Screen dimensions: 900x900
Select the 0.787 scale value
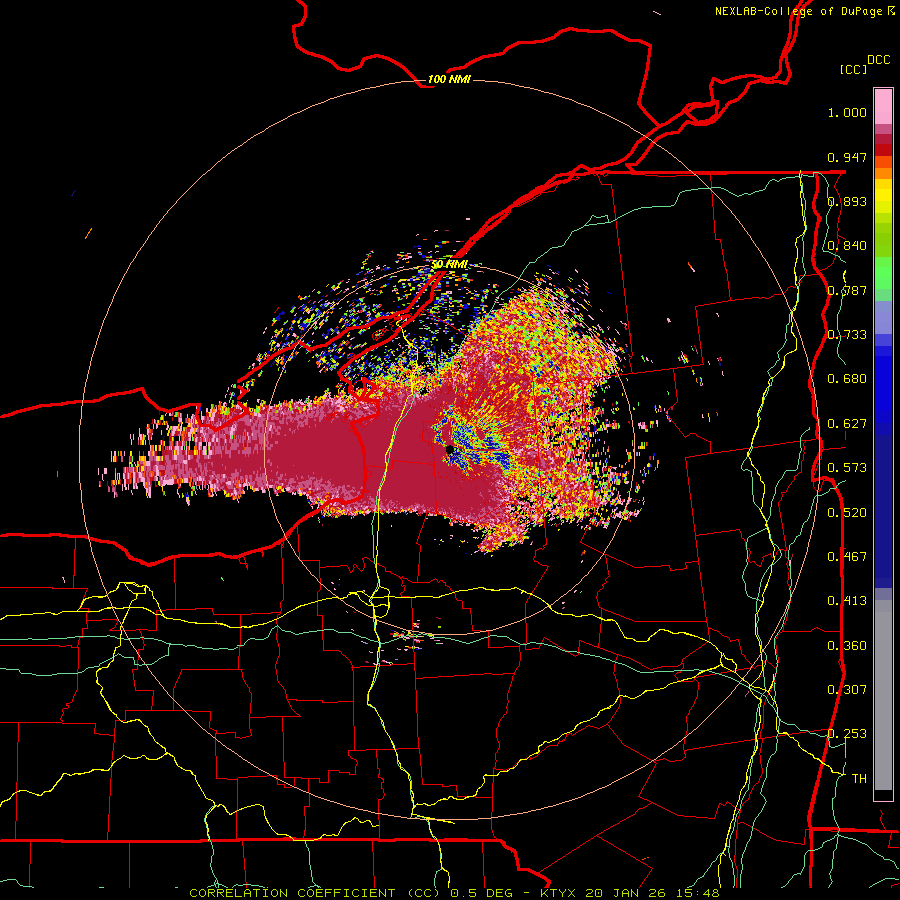(847, 290)
